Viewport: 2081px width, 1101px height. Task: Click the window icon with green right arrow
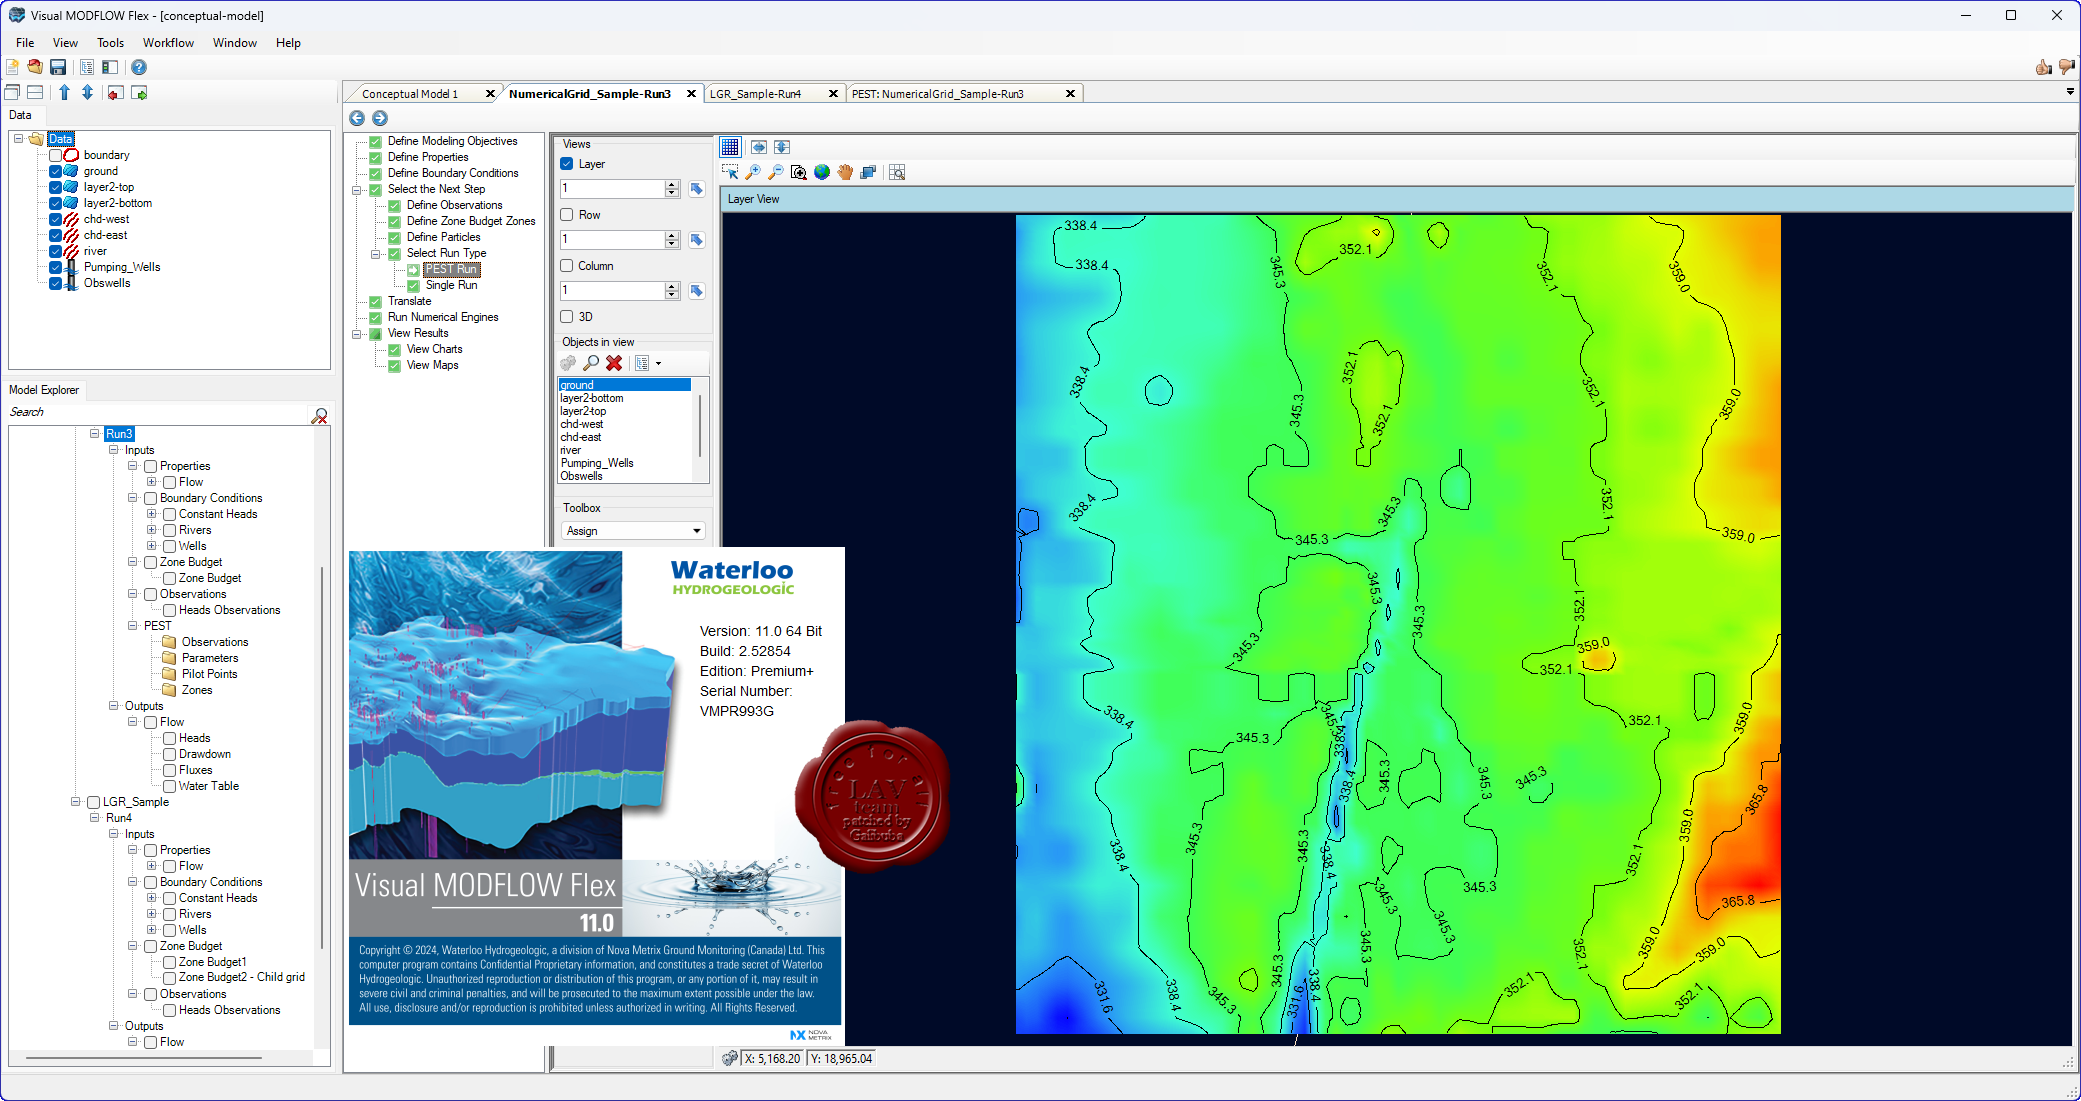pos(139,92)
